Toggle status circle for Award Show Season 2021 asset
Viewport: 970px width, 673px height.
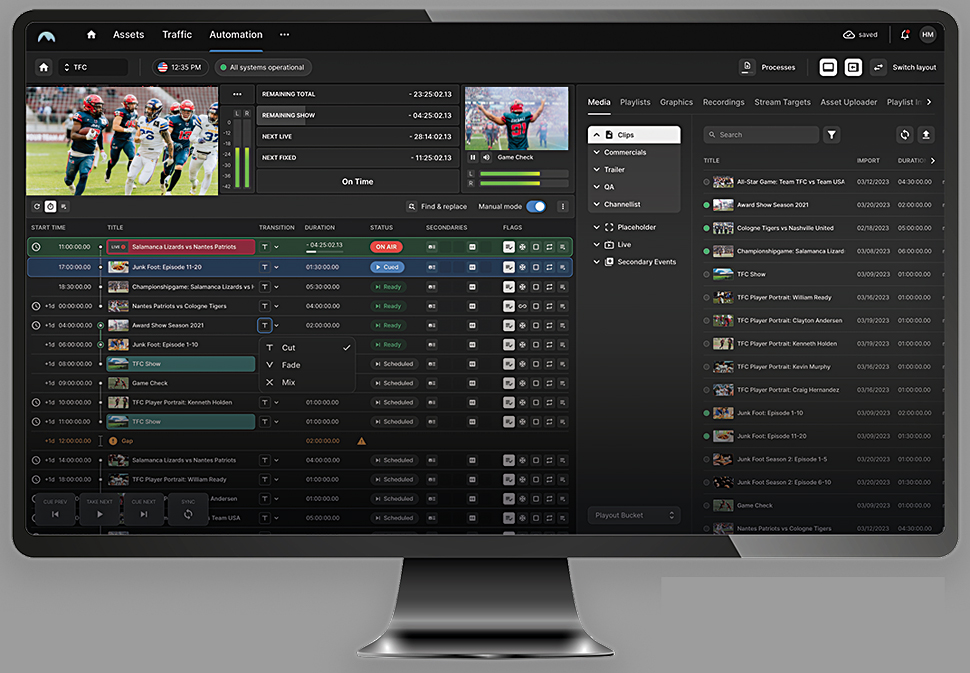(x=706, y=205)
